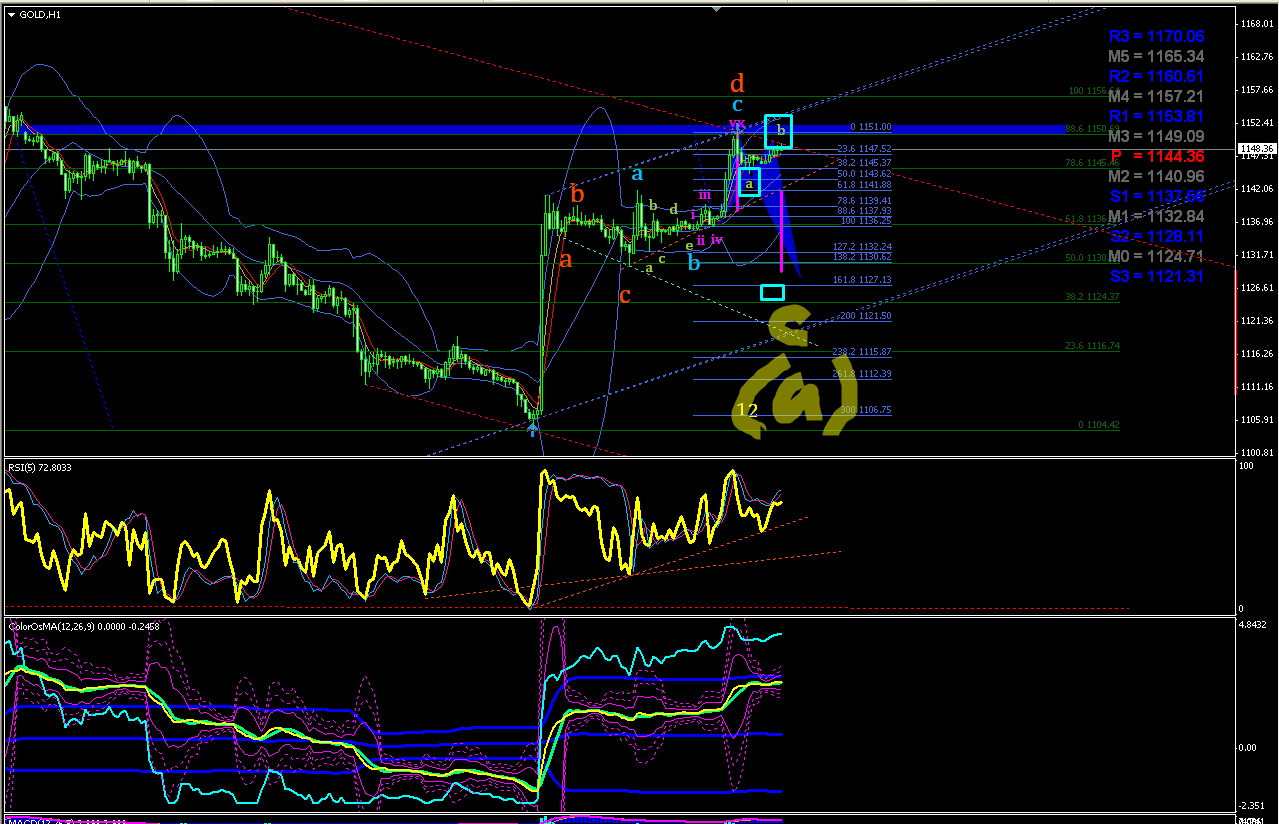This screenshot has height=824, width=1279.
Task: Click the Fibonacci label 161.8 1127.13
Action: 862,280
